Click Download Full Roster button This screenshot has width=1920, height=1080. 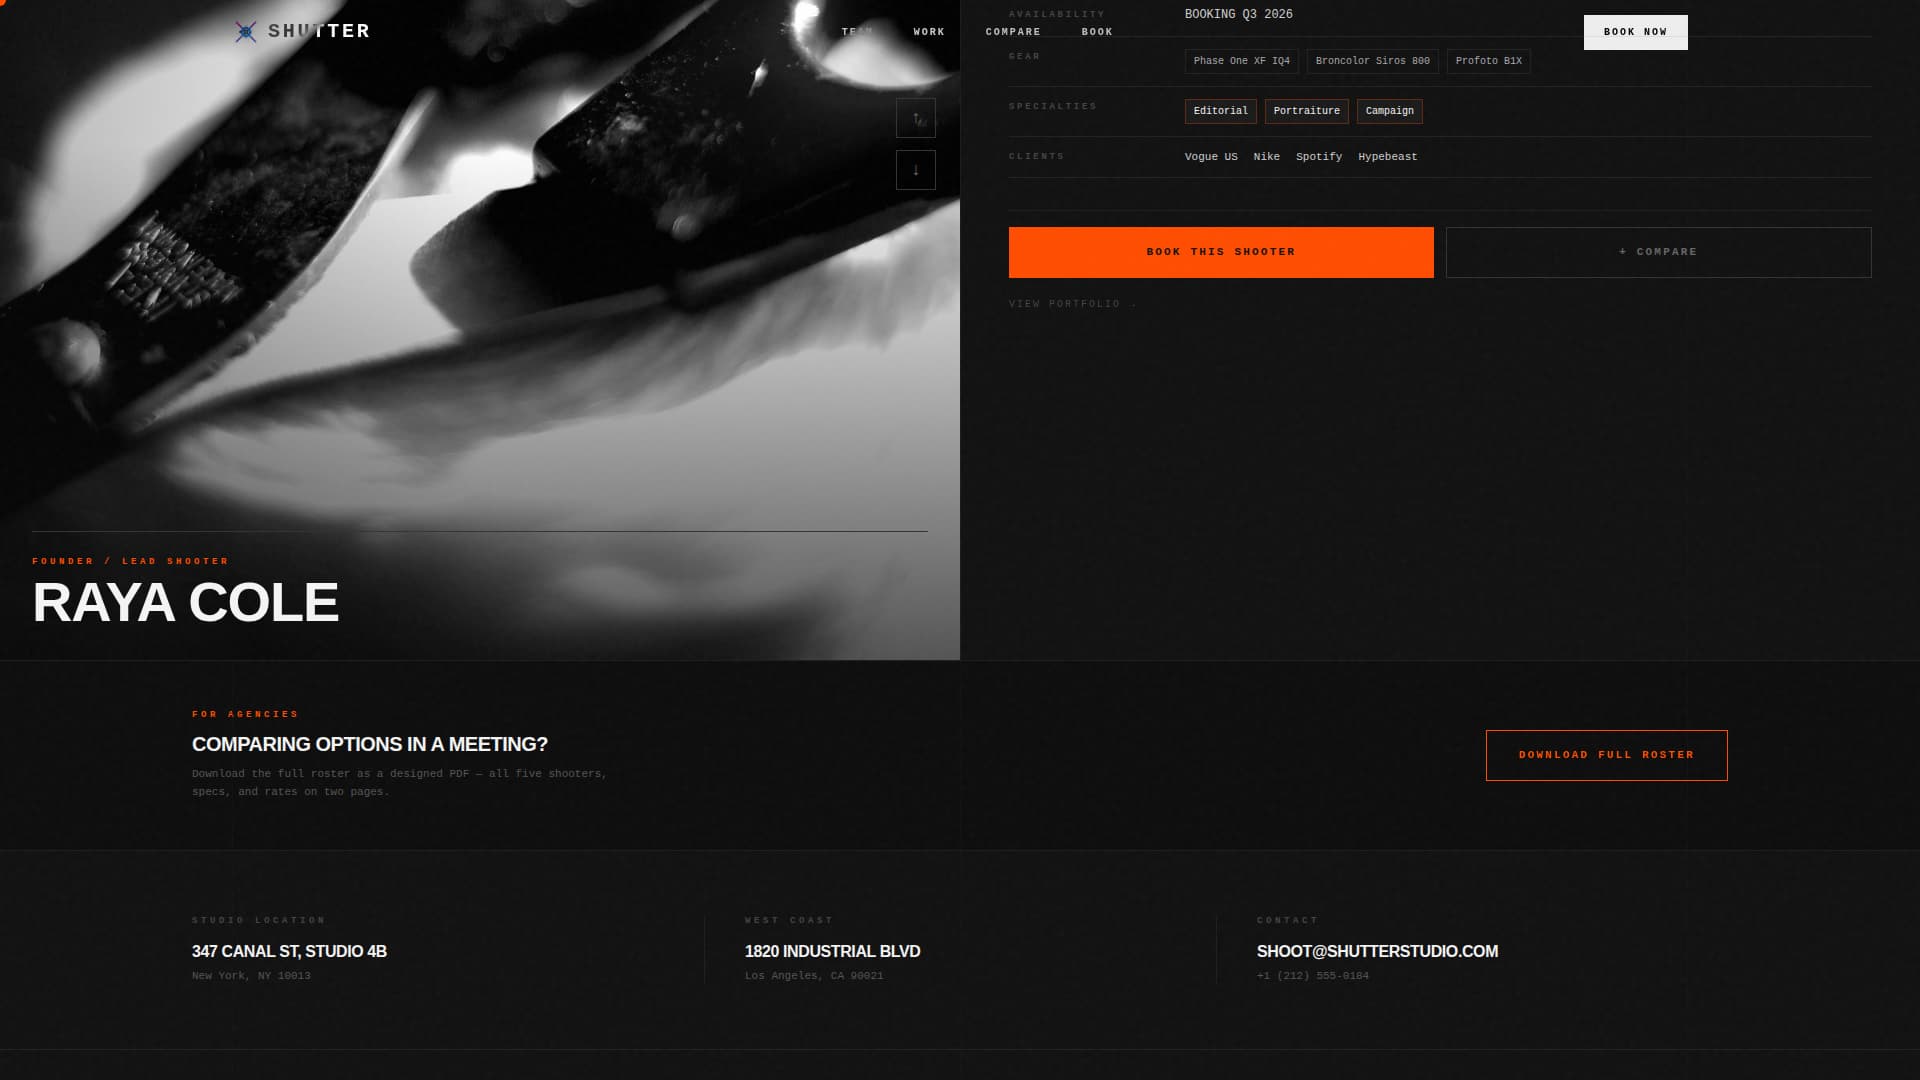(1607, 755)
